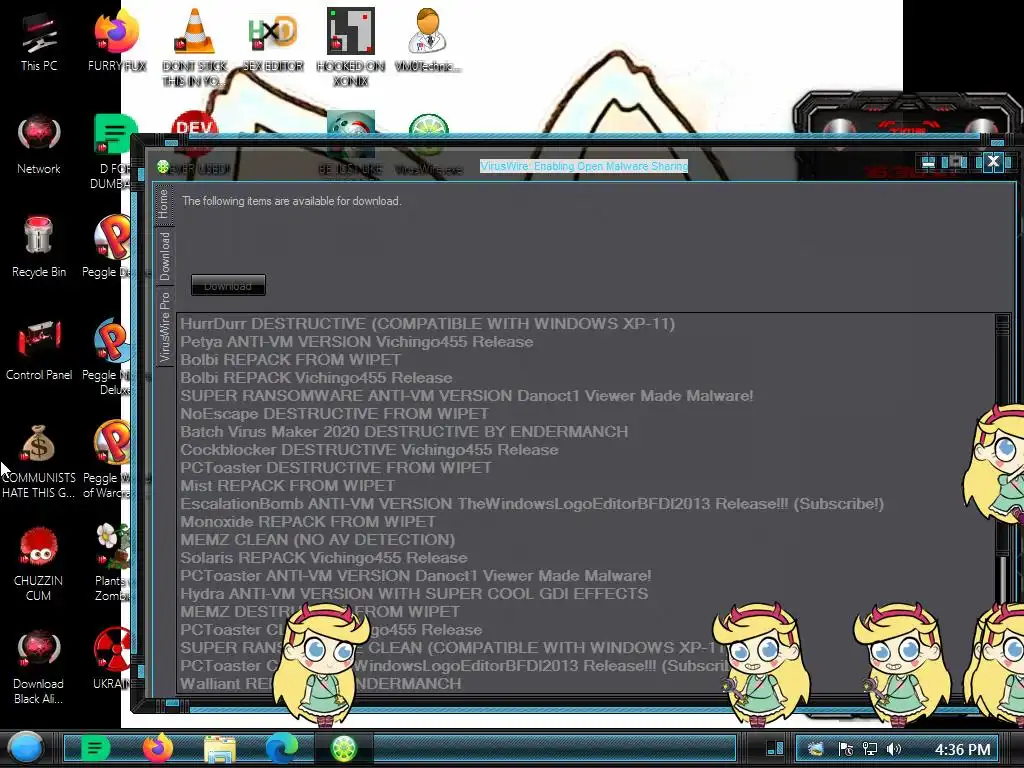Click the taskbar clock showing 4:36 PM
Viewport: 1024px width, 768px height.
coord(963,749)
